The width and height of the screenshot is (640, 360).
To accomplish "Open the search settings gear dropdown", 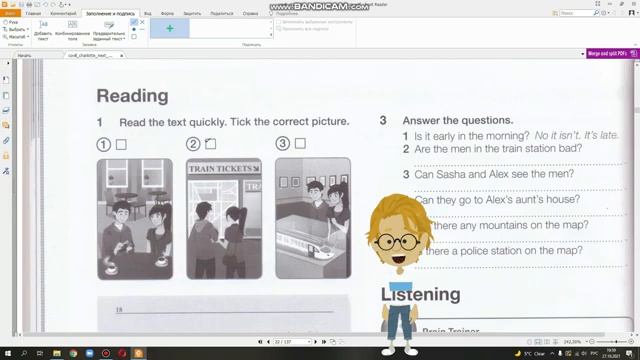I will pos(605,13).
